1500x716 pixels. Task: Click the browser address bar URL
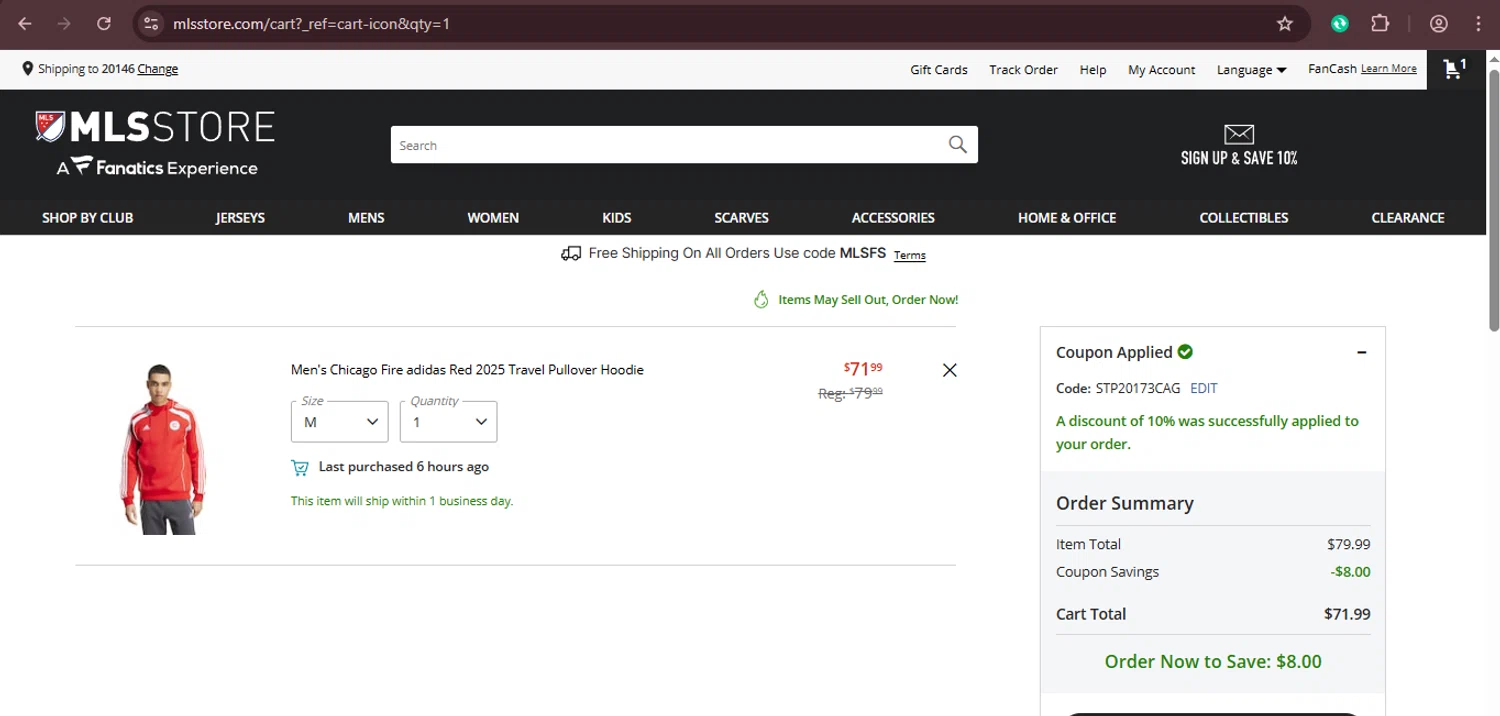(311, 24)
